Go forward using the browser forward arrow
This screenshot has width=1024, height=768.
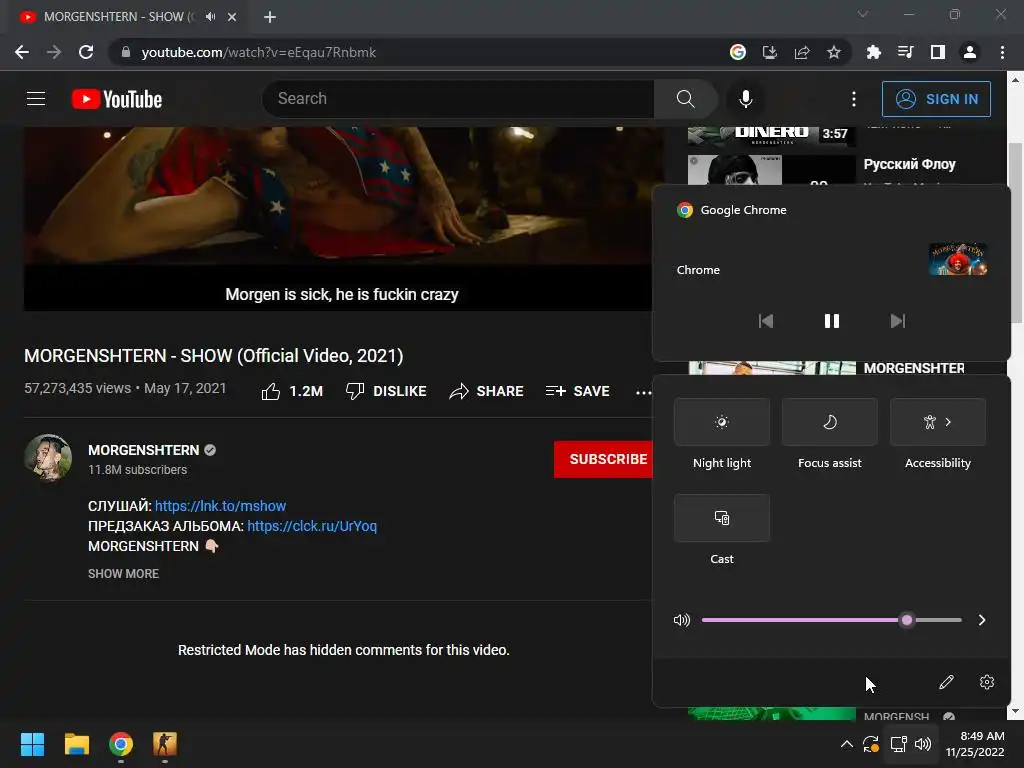(x=54, y=52)
